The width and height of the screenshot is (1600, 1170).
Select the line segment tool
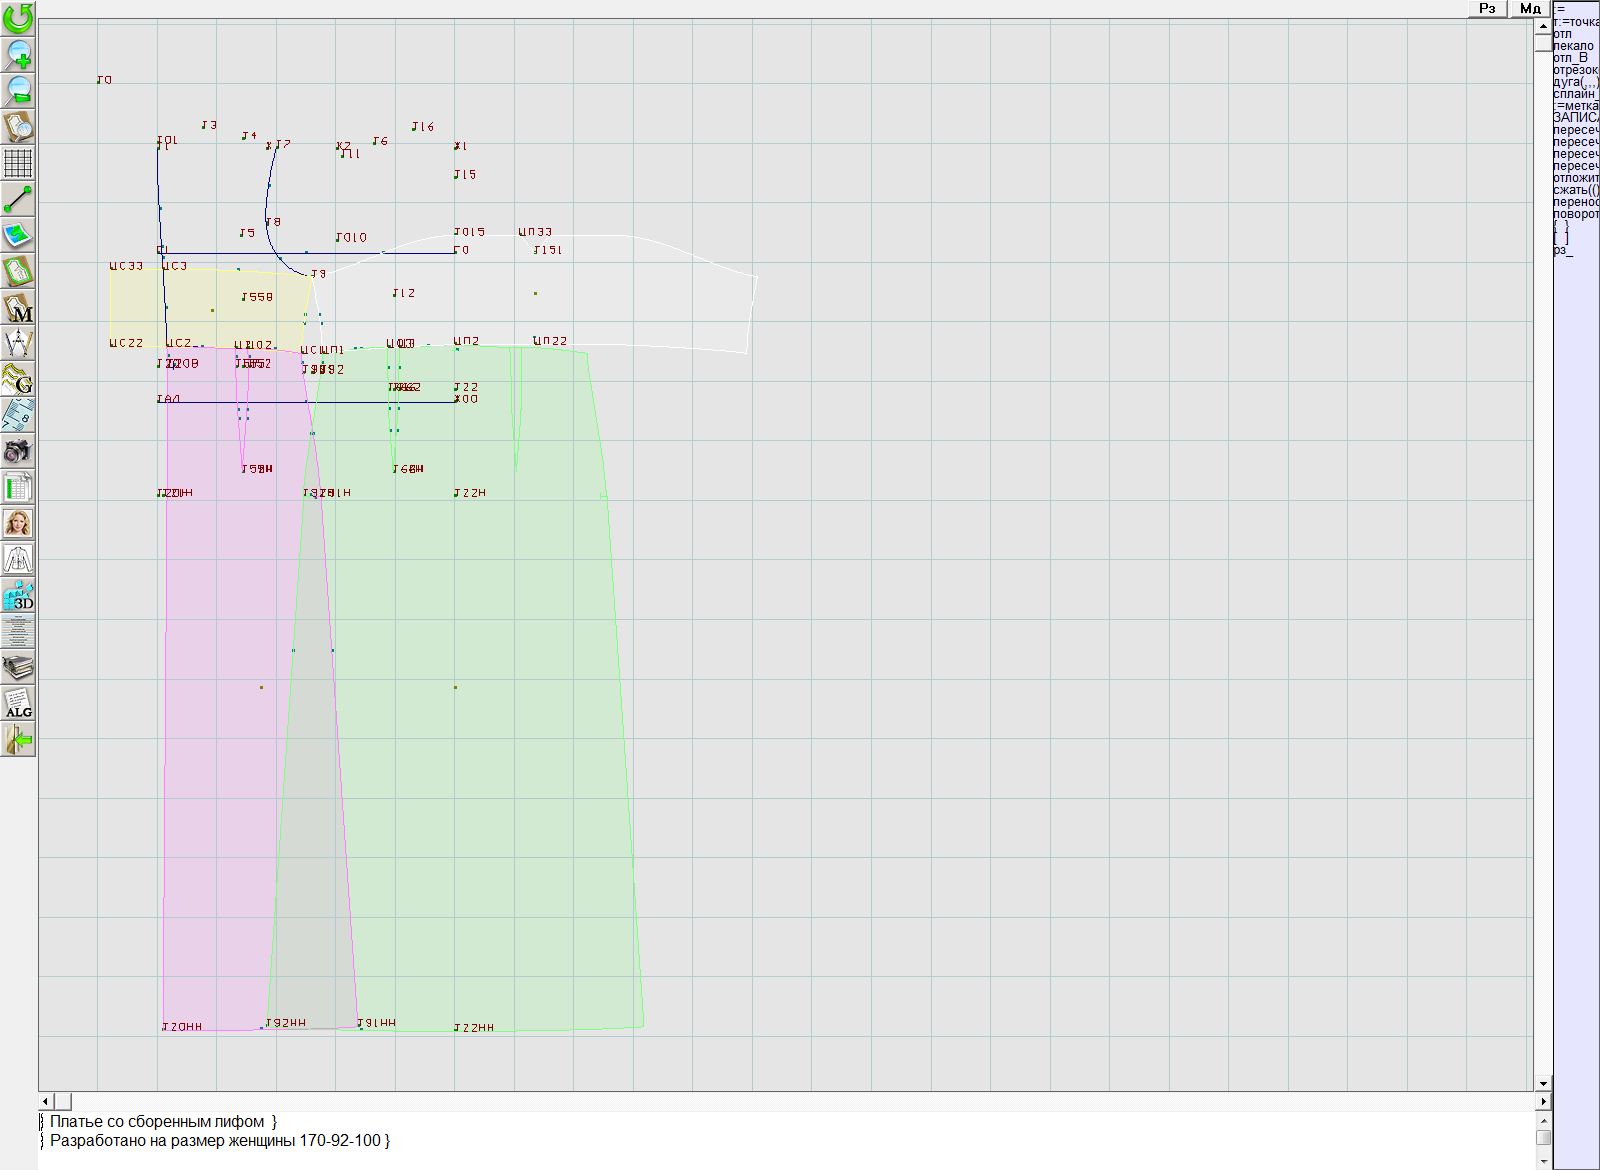(18, 199)
